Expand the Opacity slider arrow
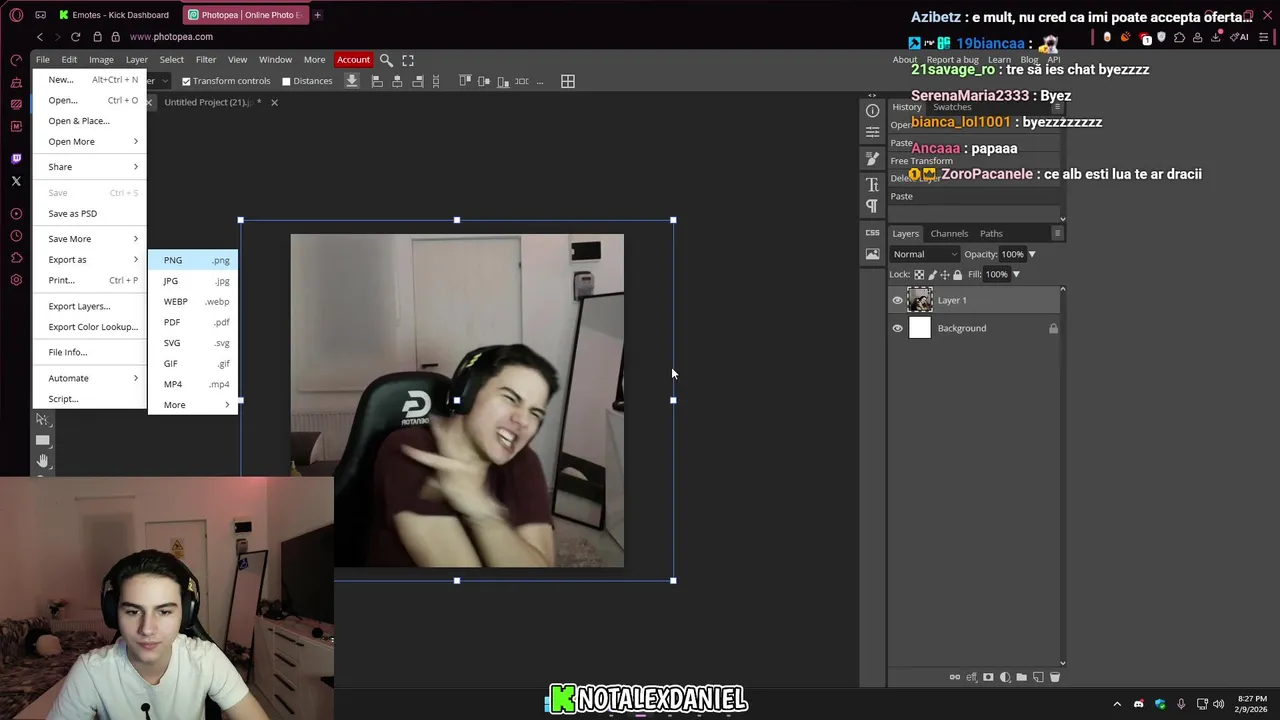Screen dimensions: 1280x720 [x=1032, y=254]
